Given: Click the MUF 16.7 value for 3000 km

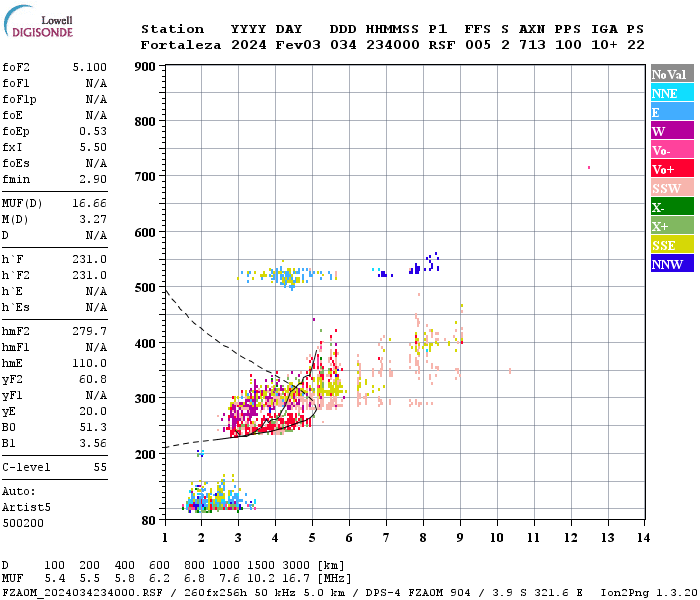Looking at the screenshot, I should tap(296, 579).
